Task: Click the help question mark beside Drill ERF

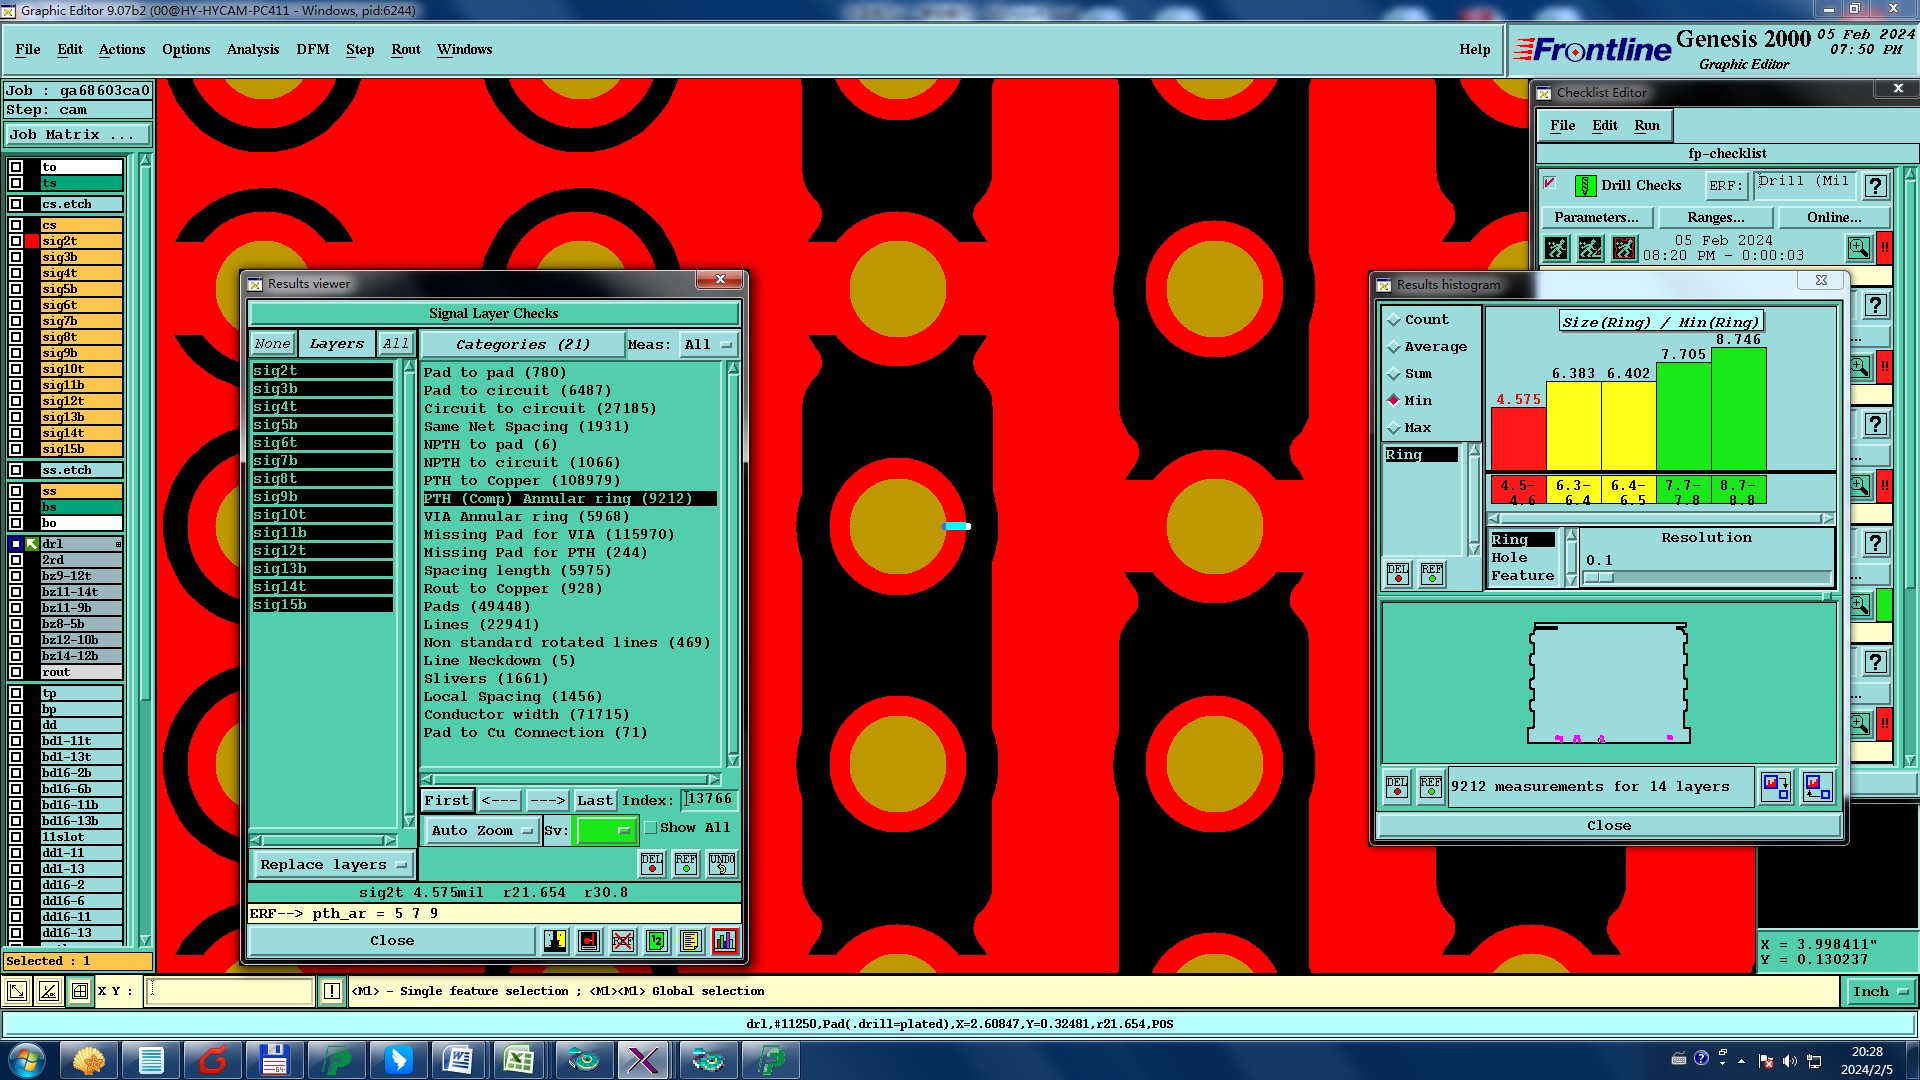Action: coord(1875,186)
